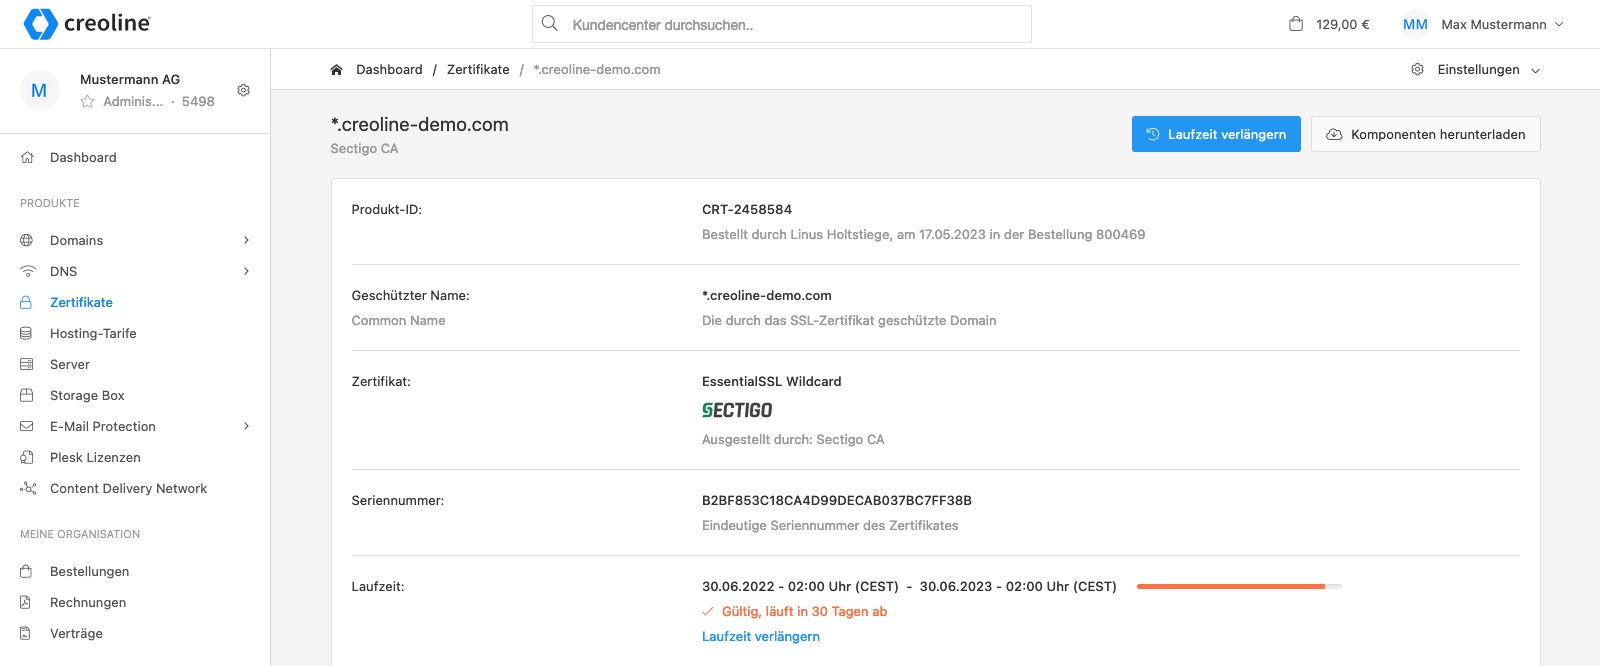Click 'Gültig, läuft in 30 Tagen ab' status

point(804,611)
